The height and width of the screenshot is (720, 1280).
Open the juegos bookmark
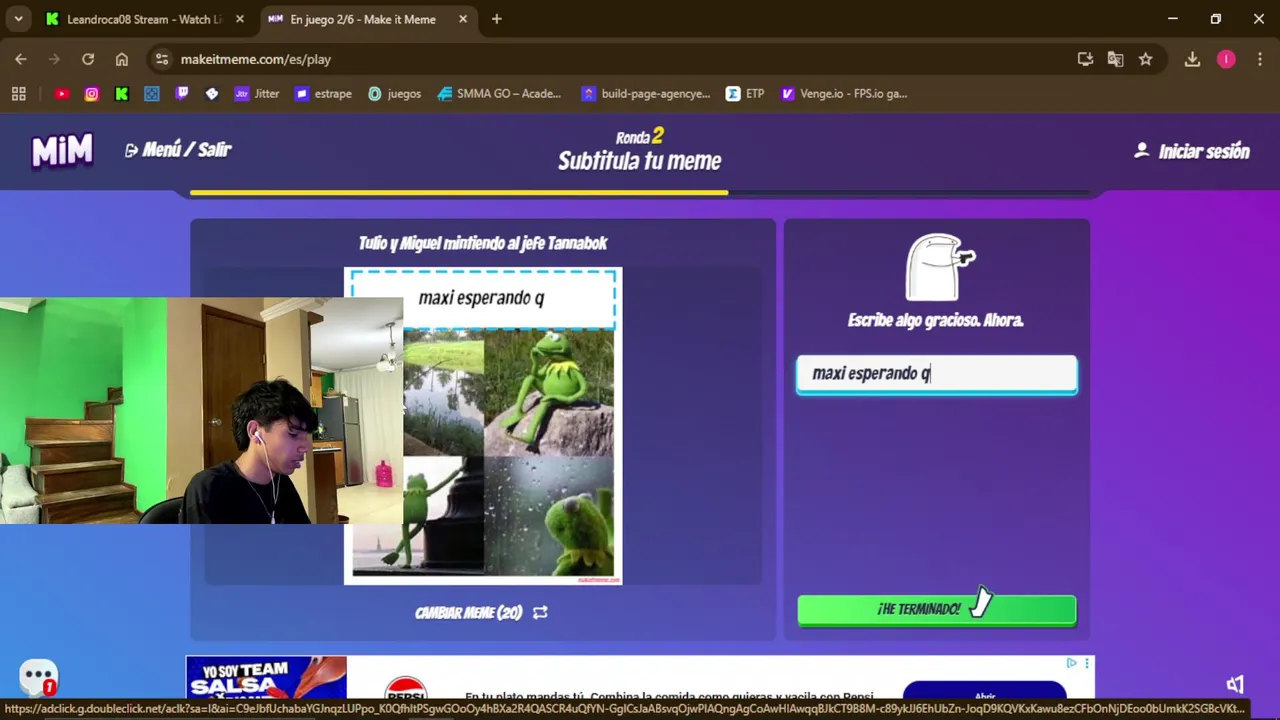[x=395, y=94]
